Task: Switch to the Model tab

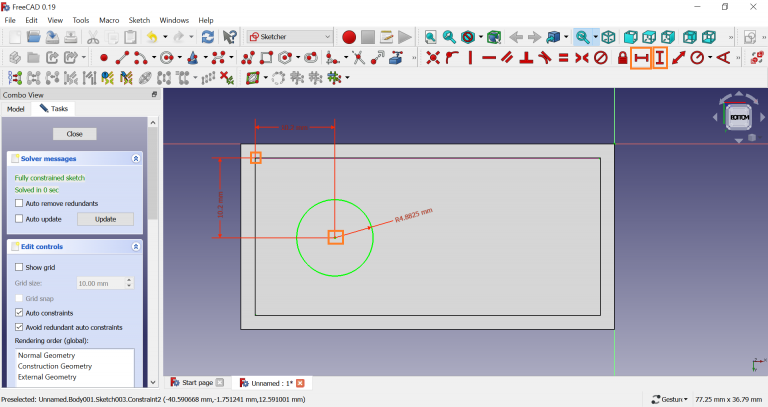Action: [15, 108]
